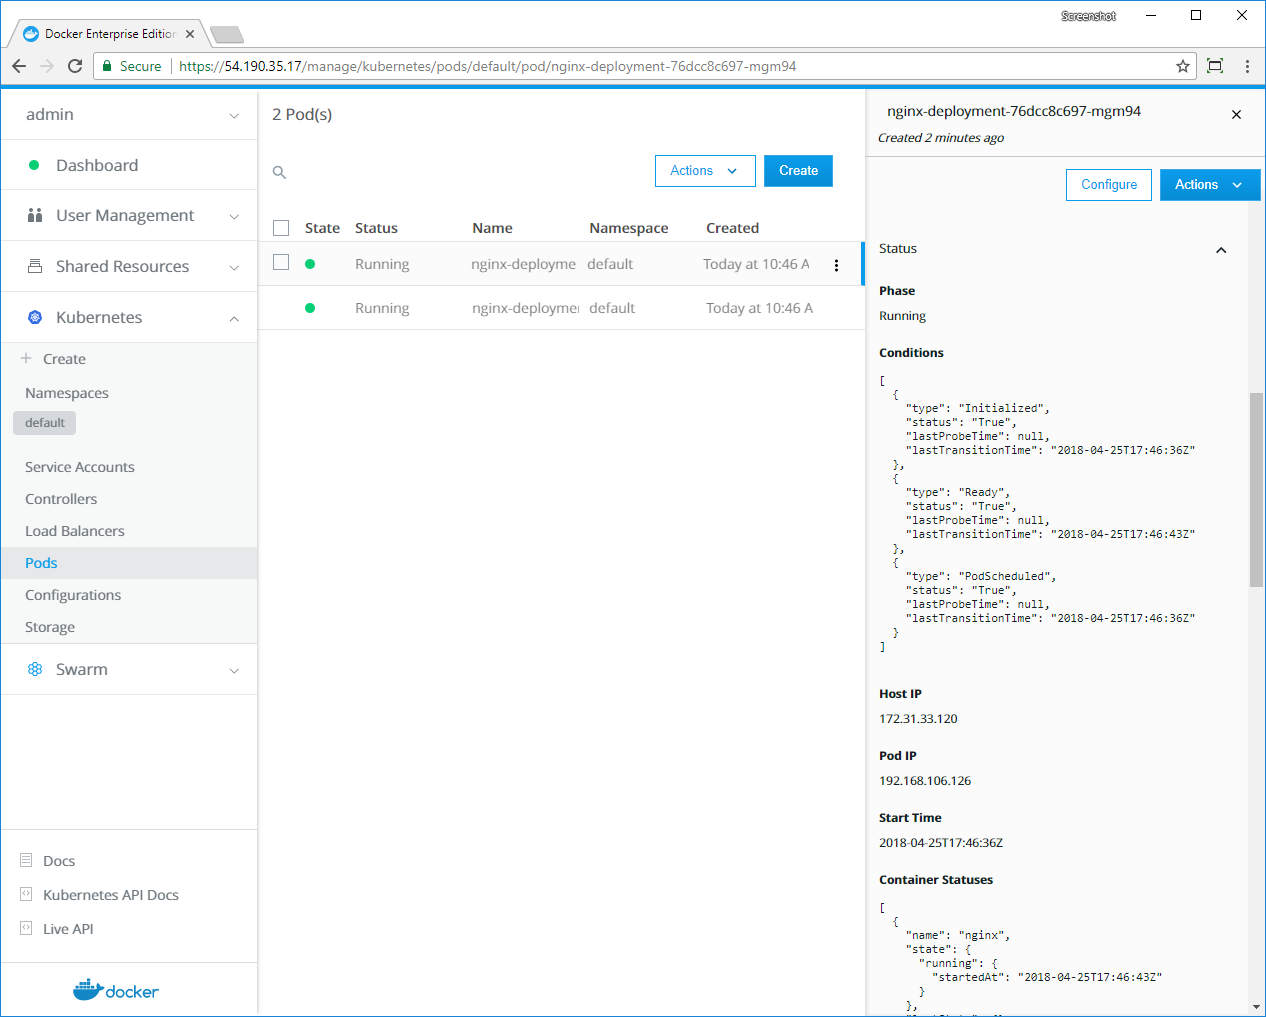Open the blue Actions dropdown in details panel

pyautogui.click(x=1208, y=185)
